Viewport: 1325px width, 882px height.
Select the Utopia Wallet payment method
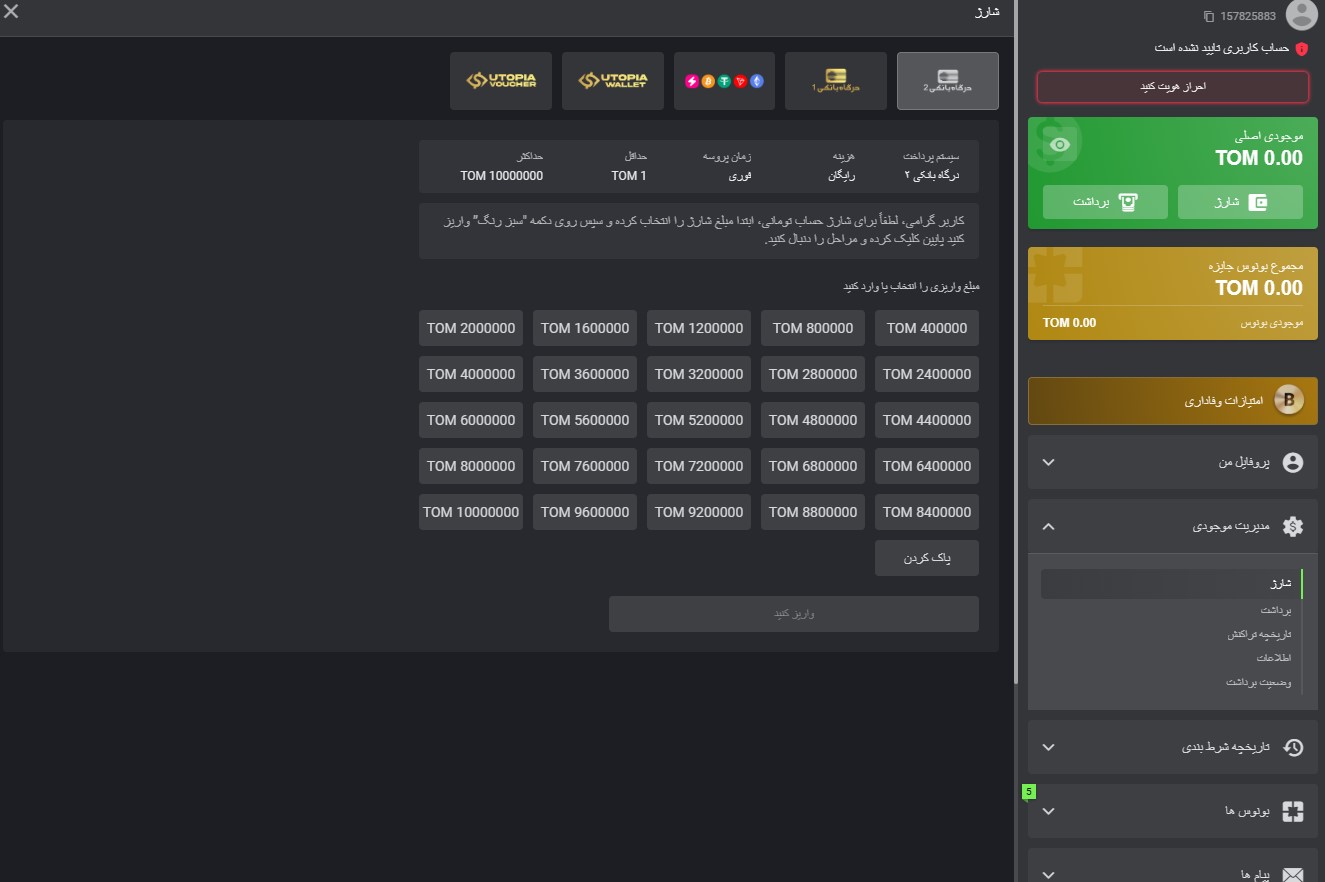point(613,81)
